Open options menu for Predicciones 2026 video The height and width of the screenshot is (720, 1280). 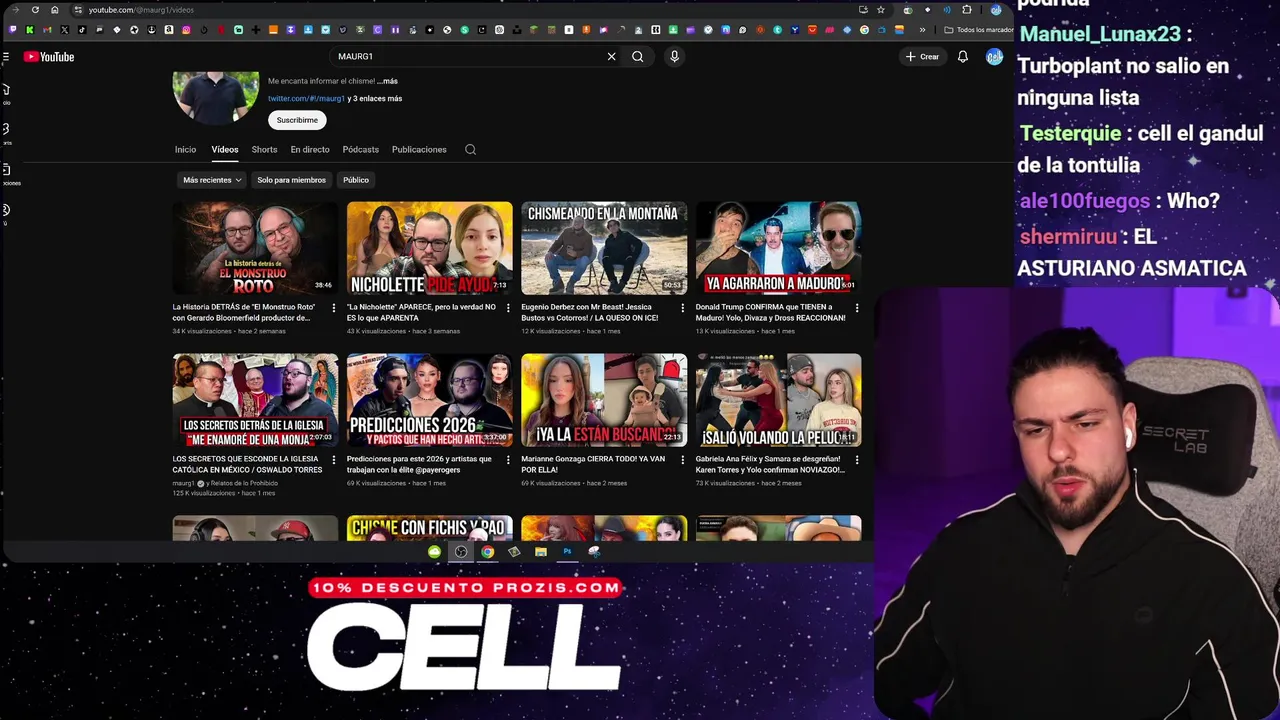point(507,460)
